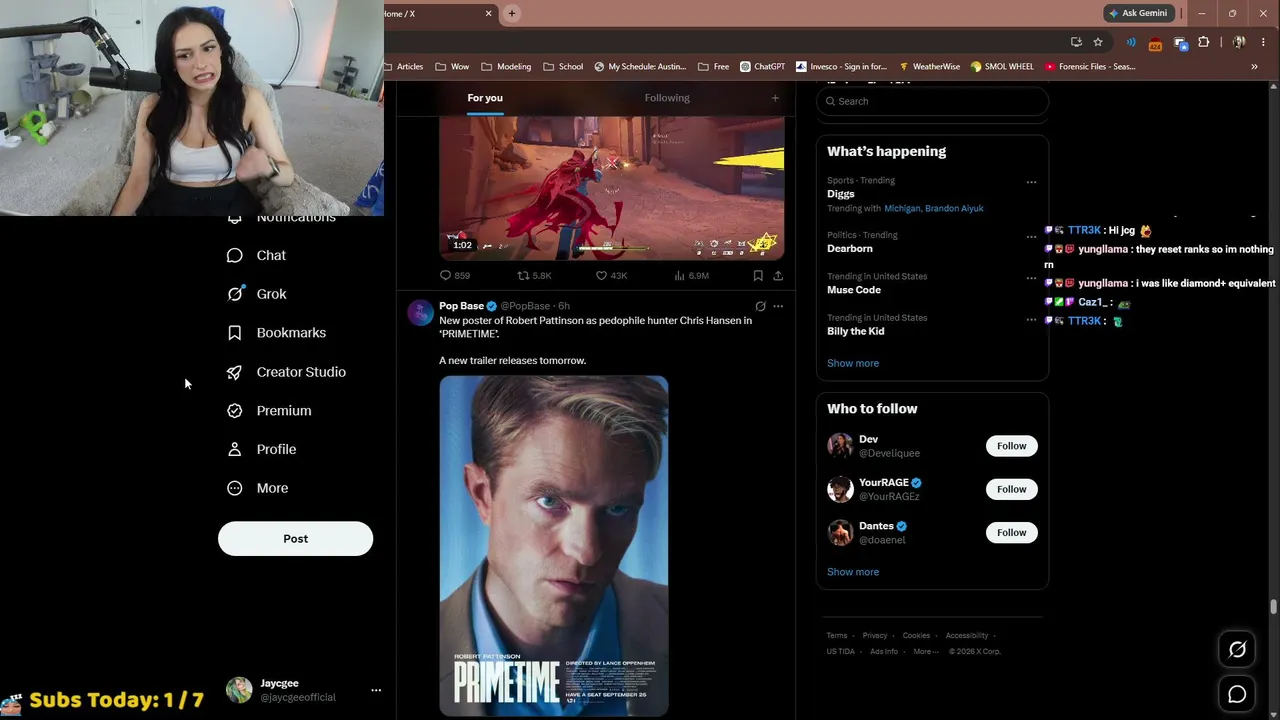
Task: Open the Wow bookmark folder
Action: (x=452, y=67)
